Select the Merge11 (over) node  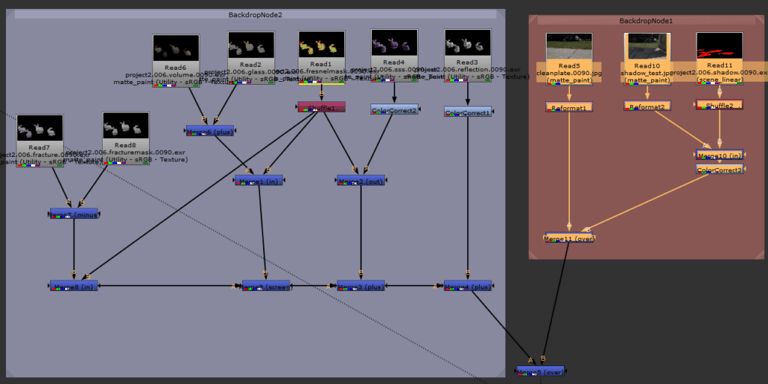pyautogui.click(x=569, y=238)
